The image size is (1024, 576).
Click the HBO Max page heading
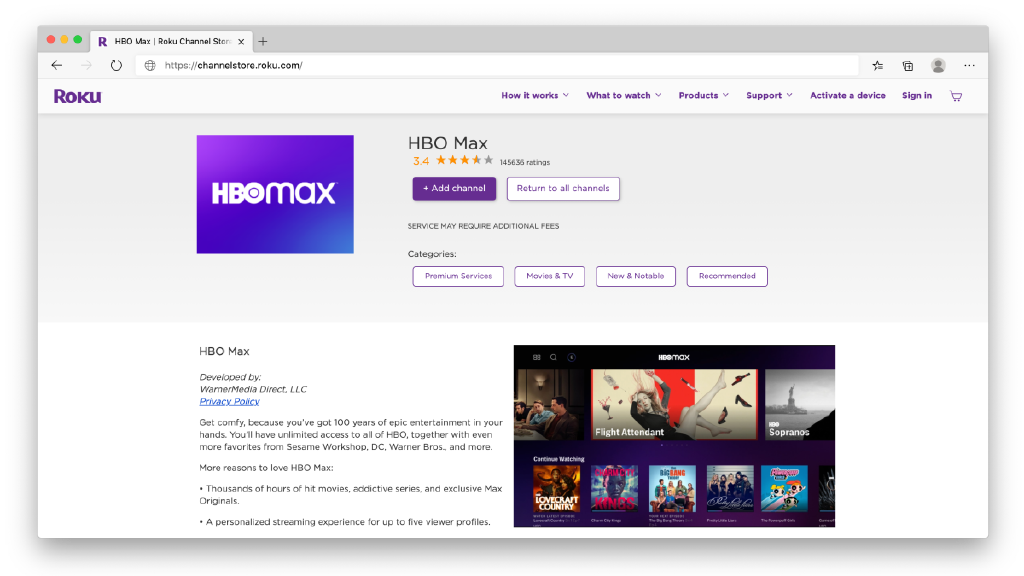(447, 143)
